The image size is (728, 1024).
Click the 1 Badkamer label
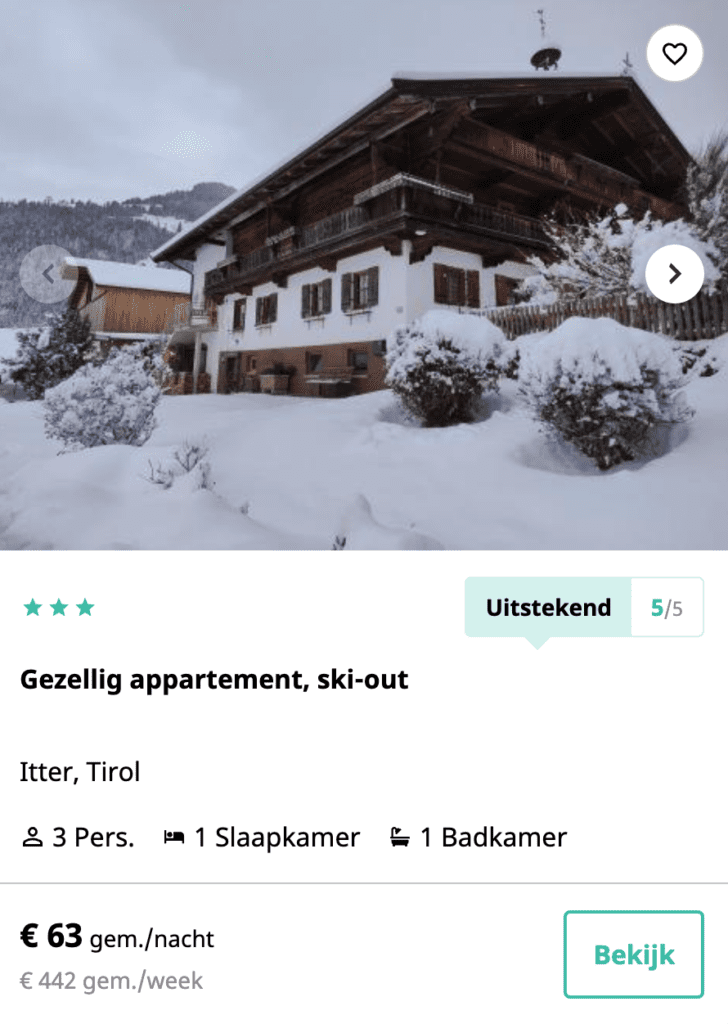[494, 838]
